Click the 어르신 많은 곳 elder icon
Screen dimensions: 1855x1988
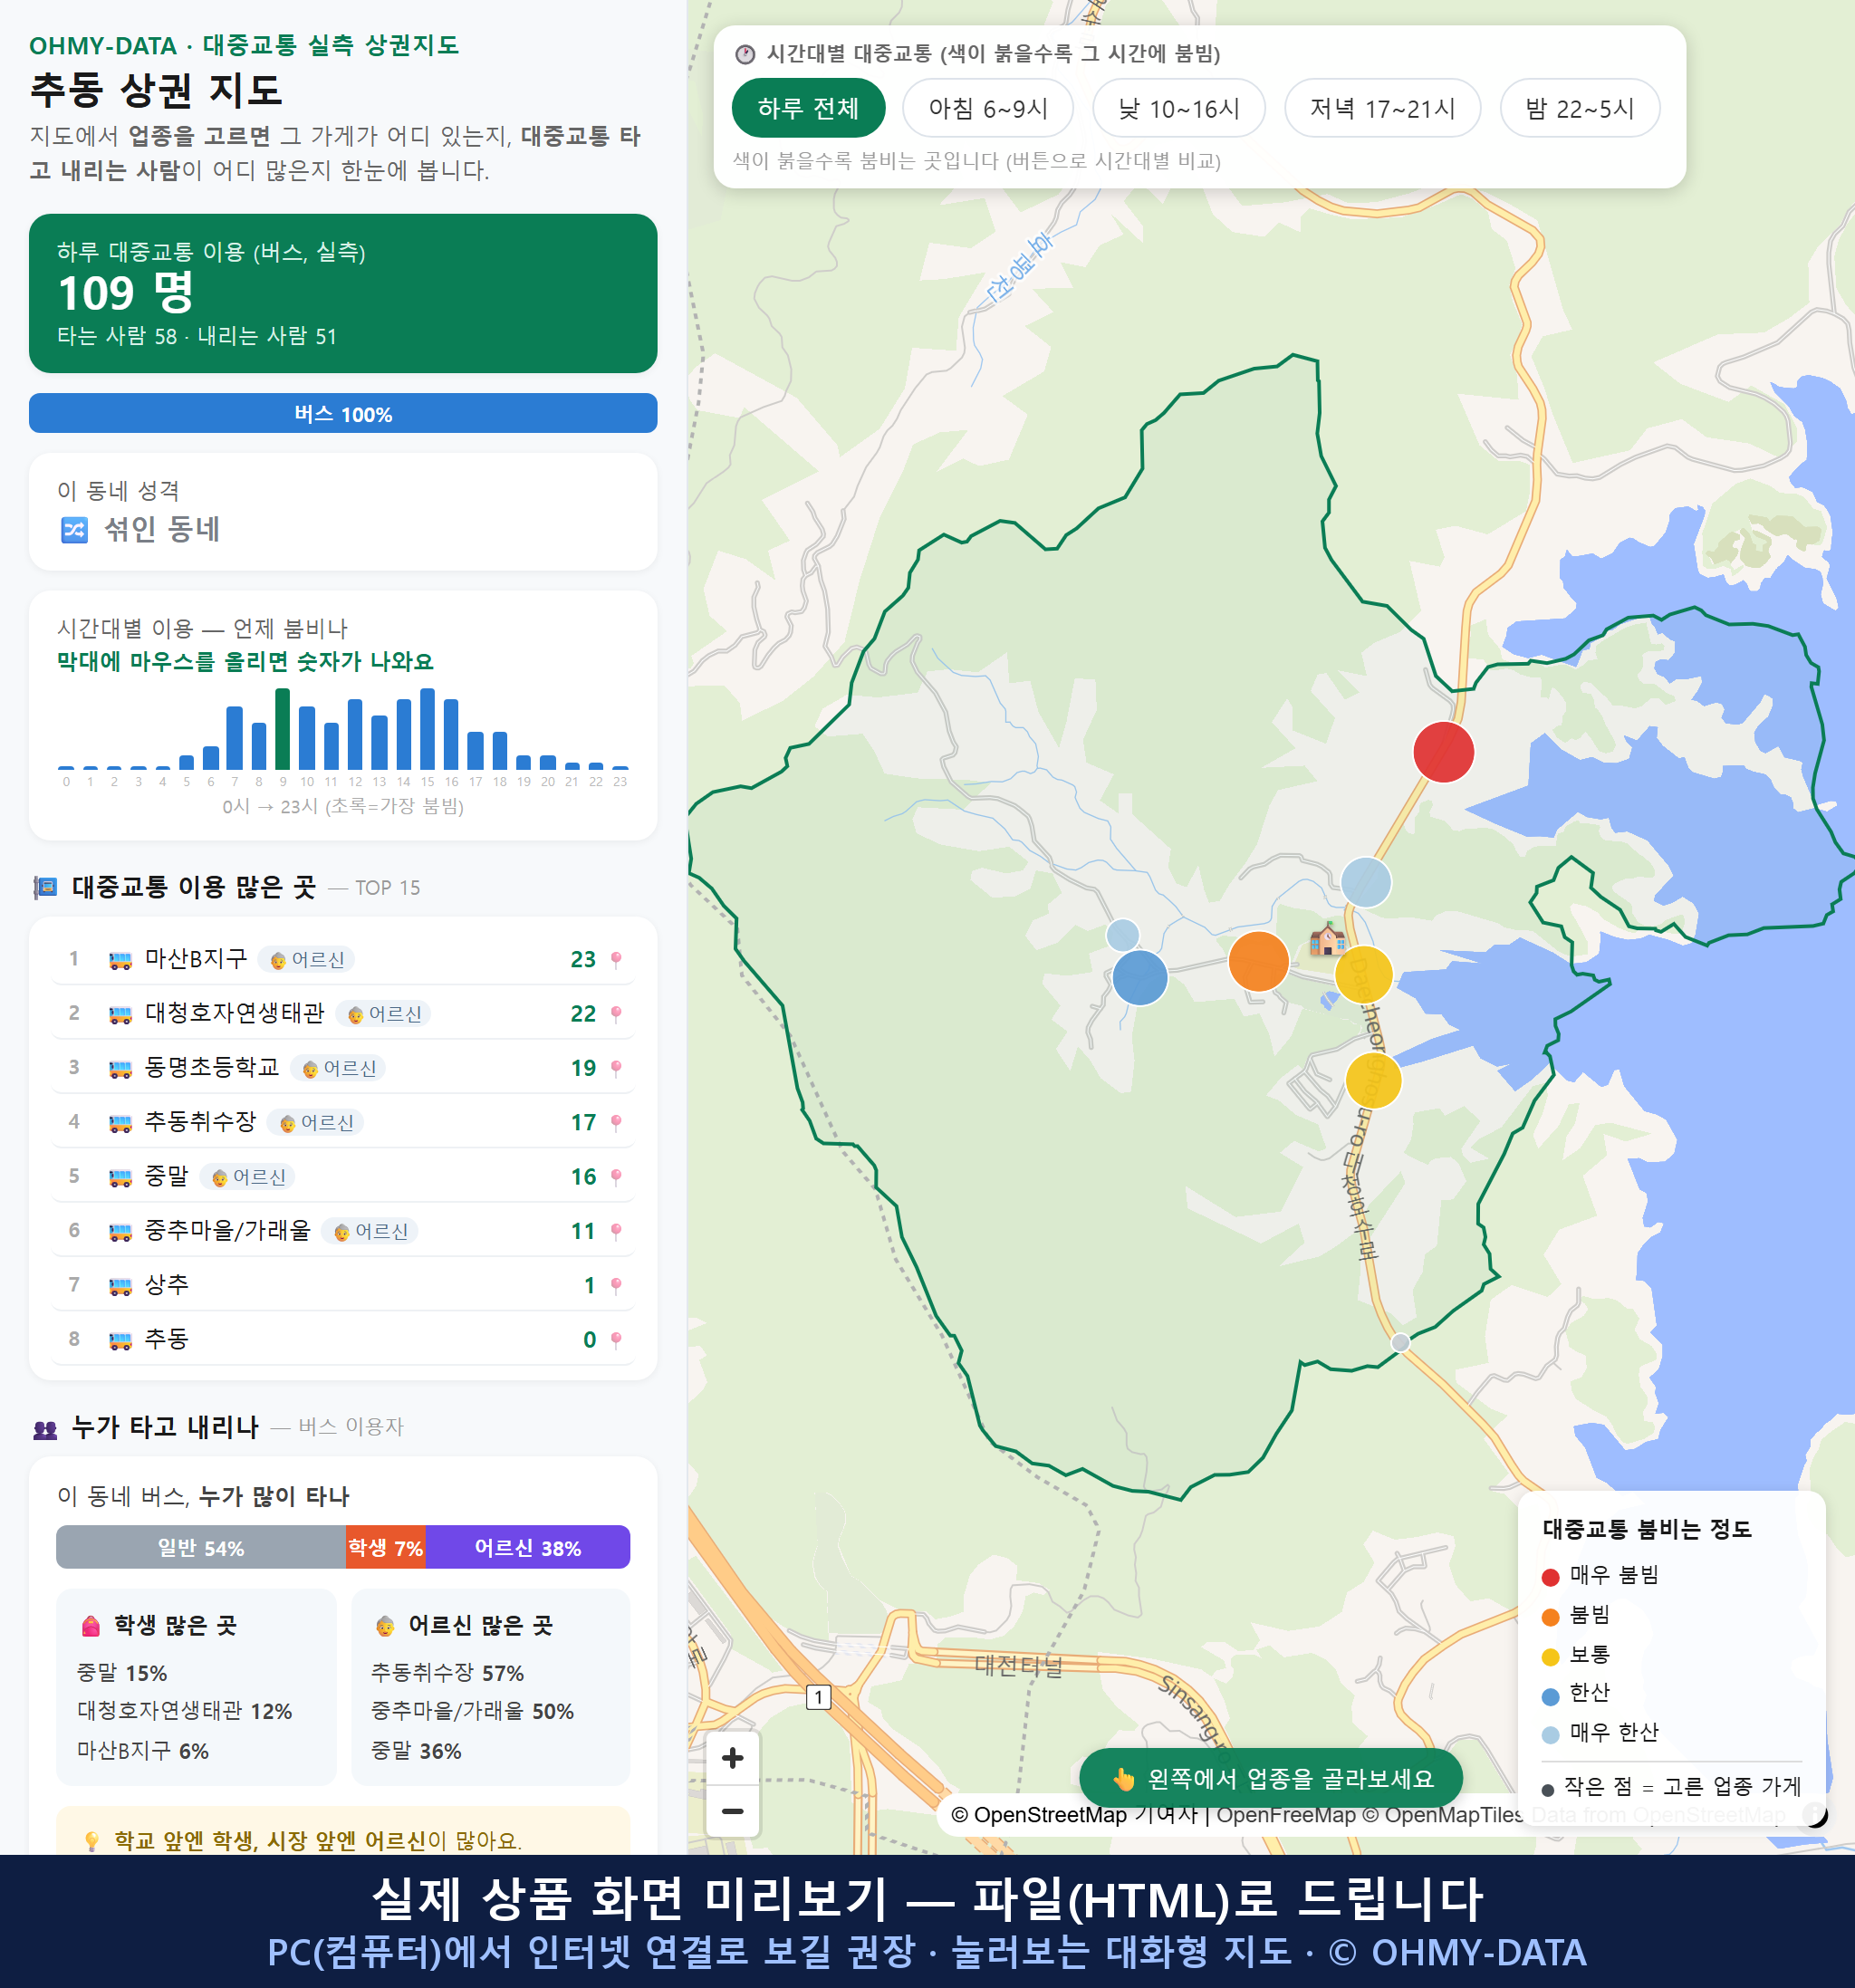pyautogui.click(x=385, y=1626)
